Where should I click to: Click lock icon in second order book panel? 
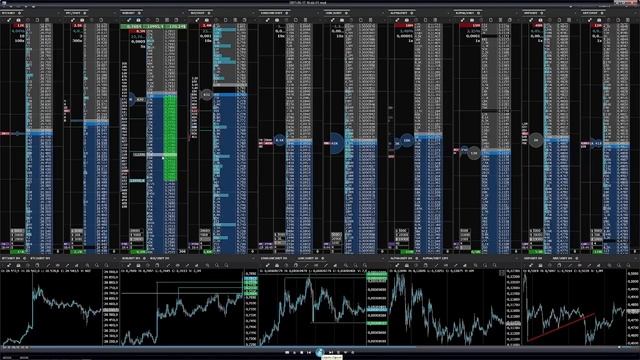(x=82, y=20)
